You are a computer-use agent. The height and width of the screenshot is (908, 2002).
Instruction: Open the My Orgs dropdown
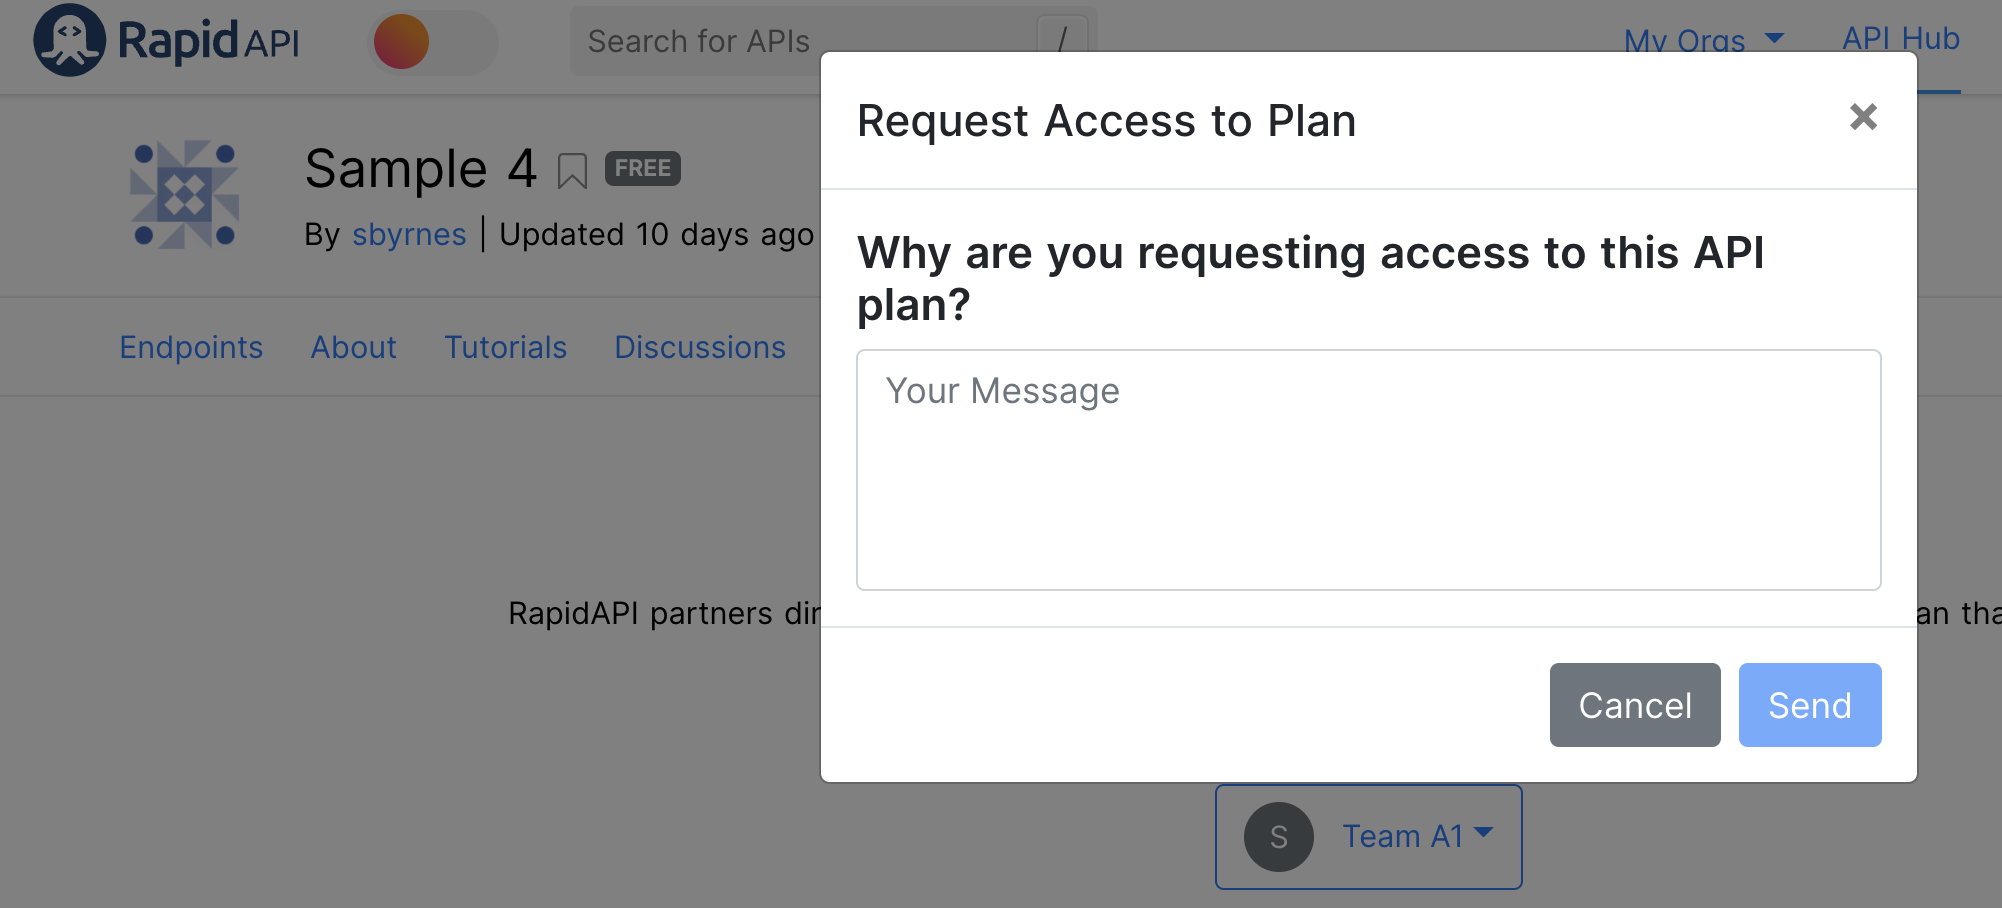point(1703,40)
